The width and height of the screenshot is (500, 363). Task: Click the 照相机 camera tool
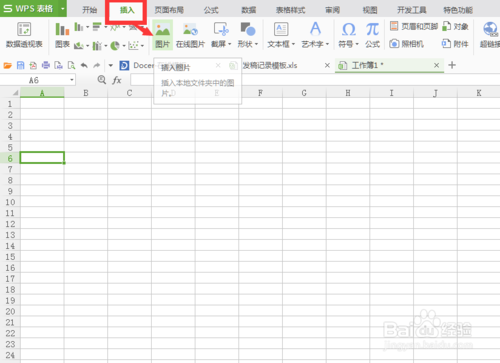pyautogui.click(x=407, y=44)
